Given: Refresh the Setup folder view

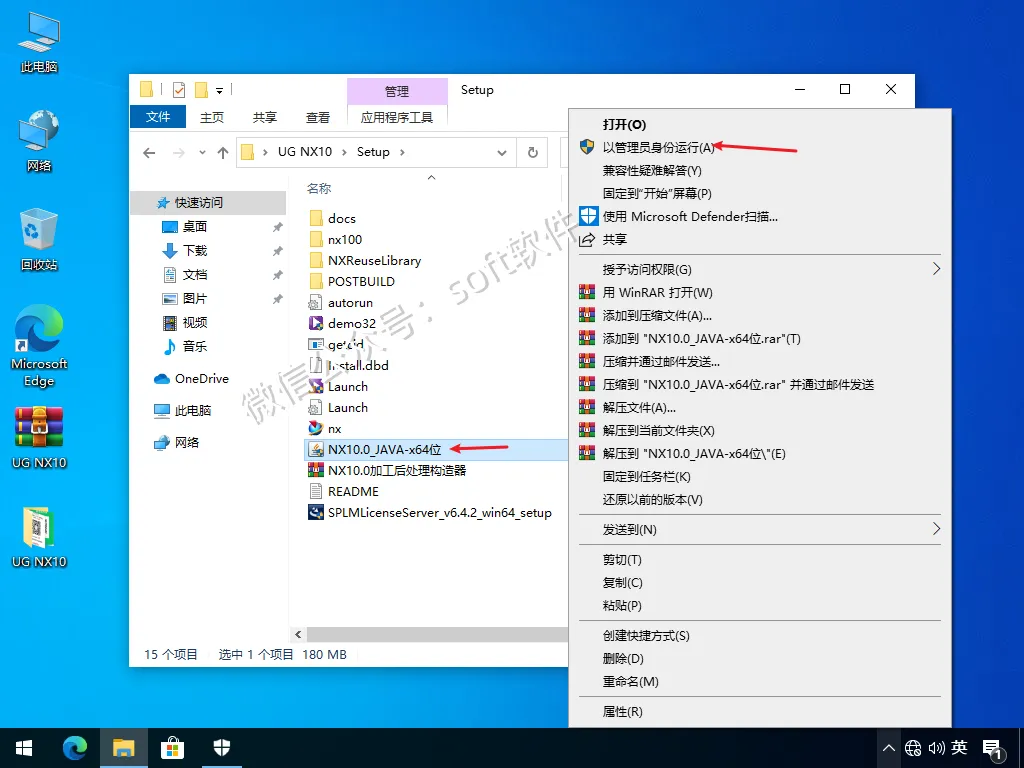Looking at the screenshot, I should pos(533,152).
